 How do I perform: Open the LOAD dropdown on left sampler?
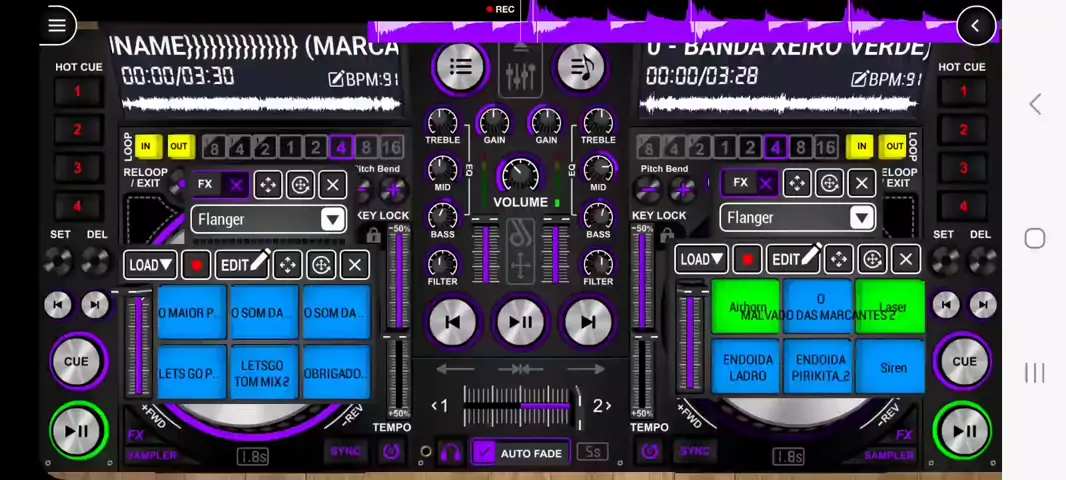pyautogui.click(x=151, y=265)
